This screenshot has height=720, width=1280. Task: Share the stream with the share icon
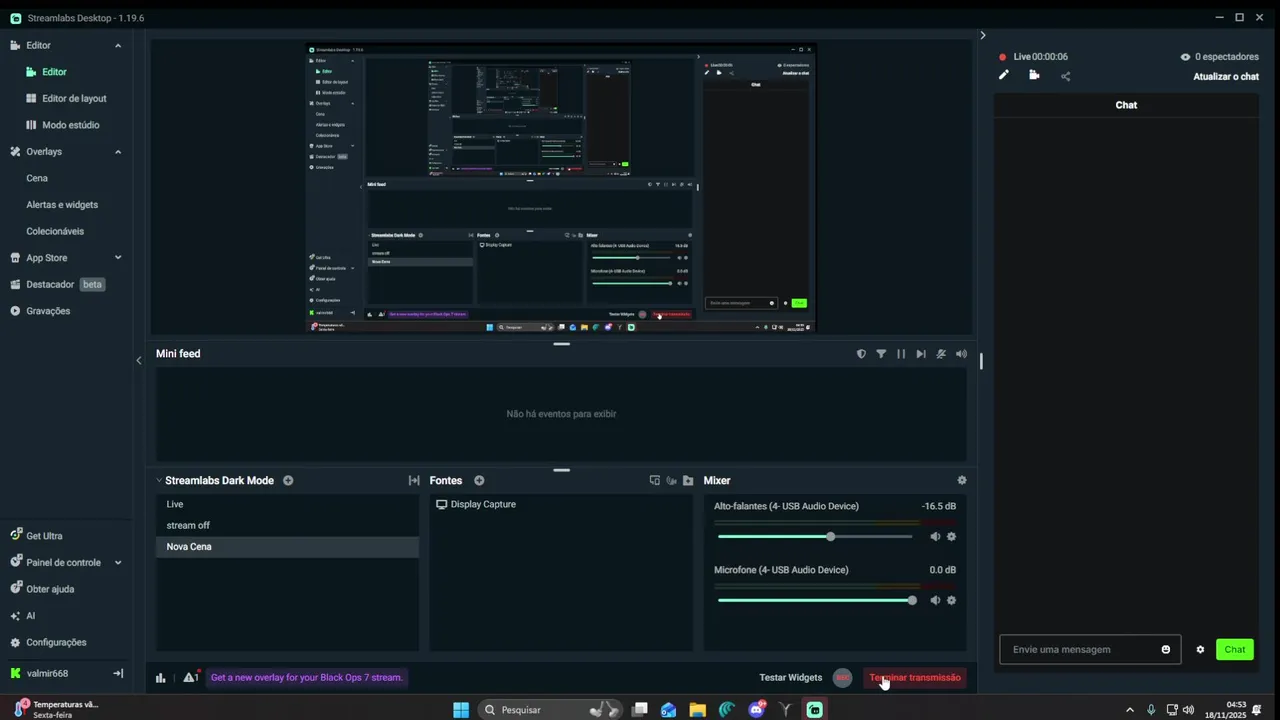[x=1065, y=76]
